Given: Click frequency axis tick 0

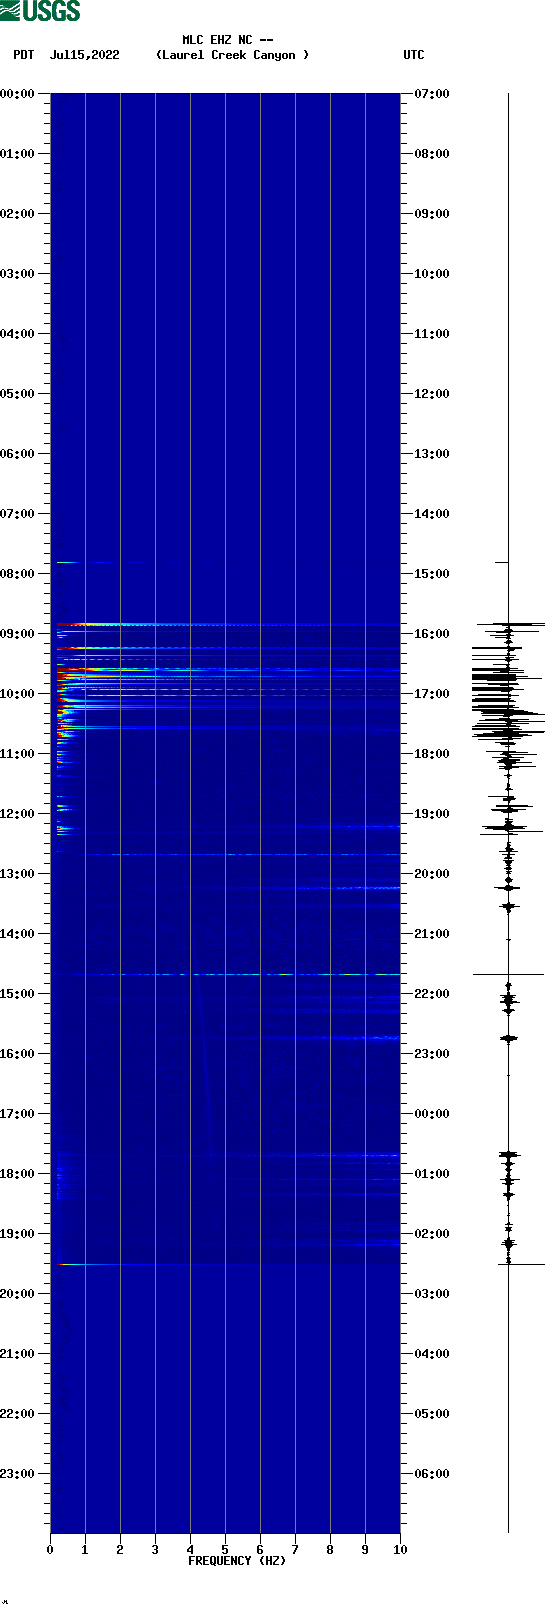Looking at the screenshot, I should tap(50, 1550).
